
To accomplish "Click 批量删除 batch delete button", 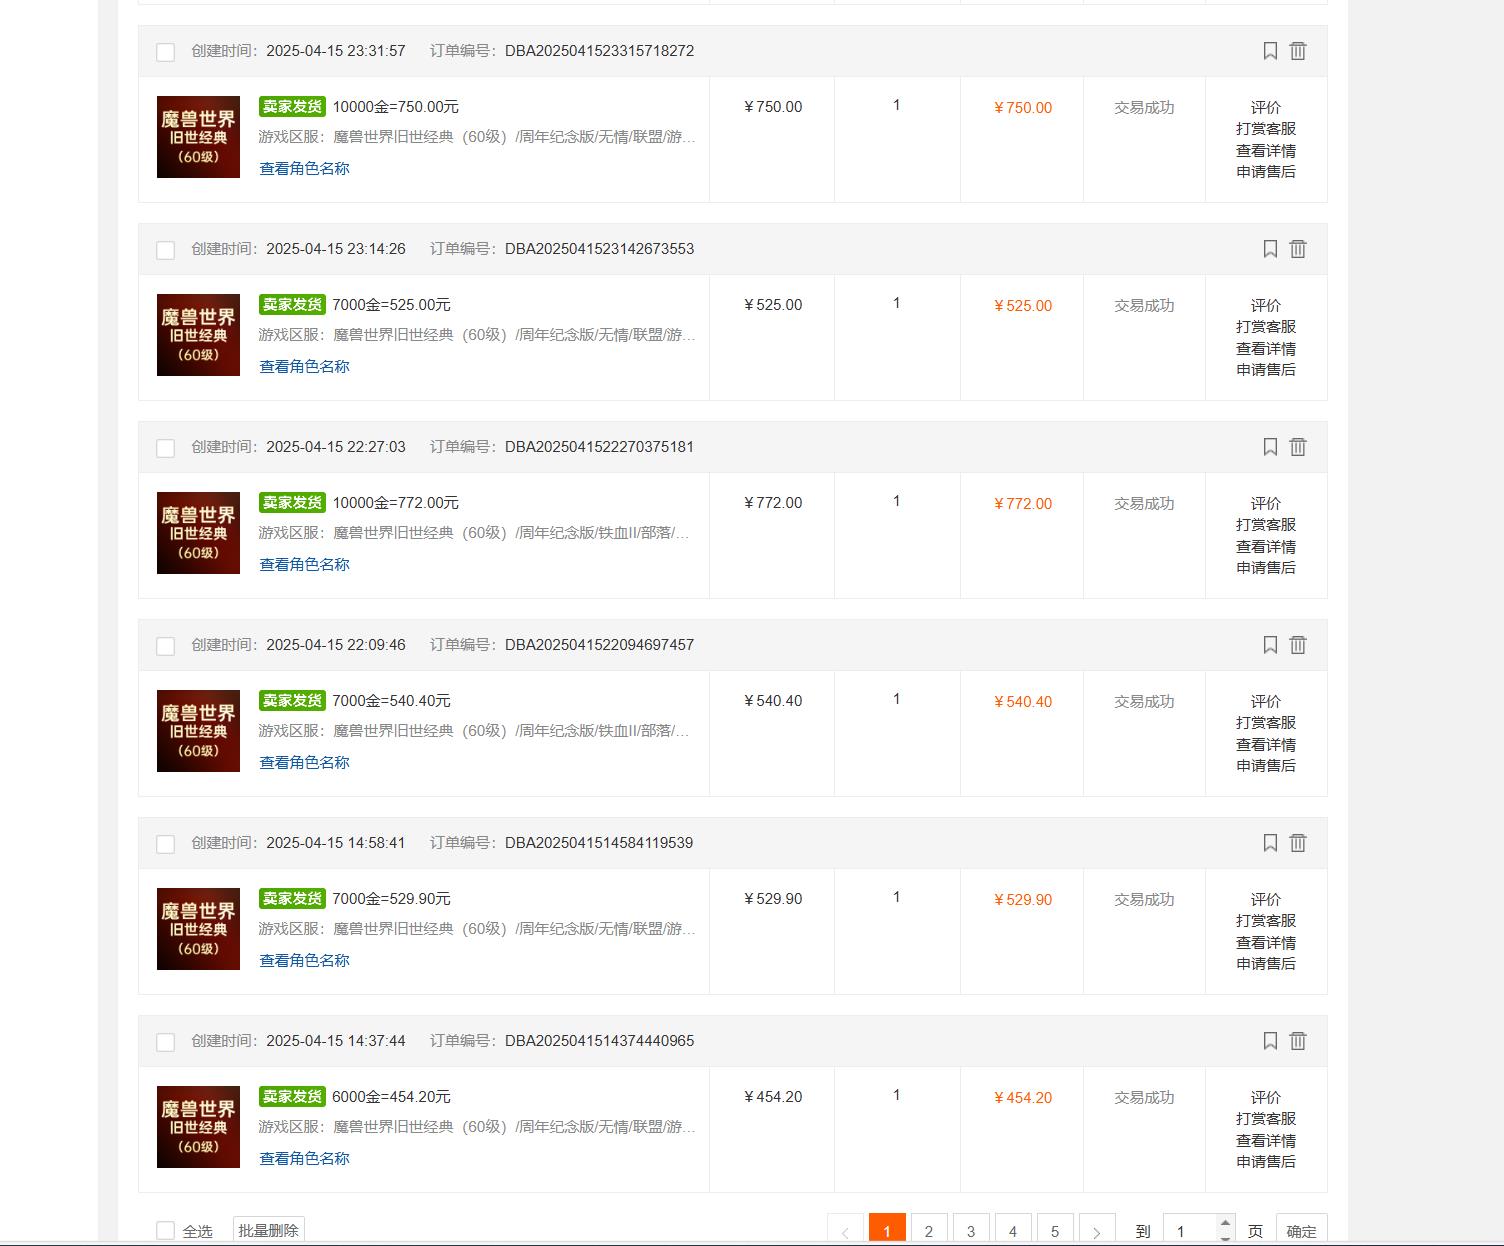I will (268, 1231).
